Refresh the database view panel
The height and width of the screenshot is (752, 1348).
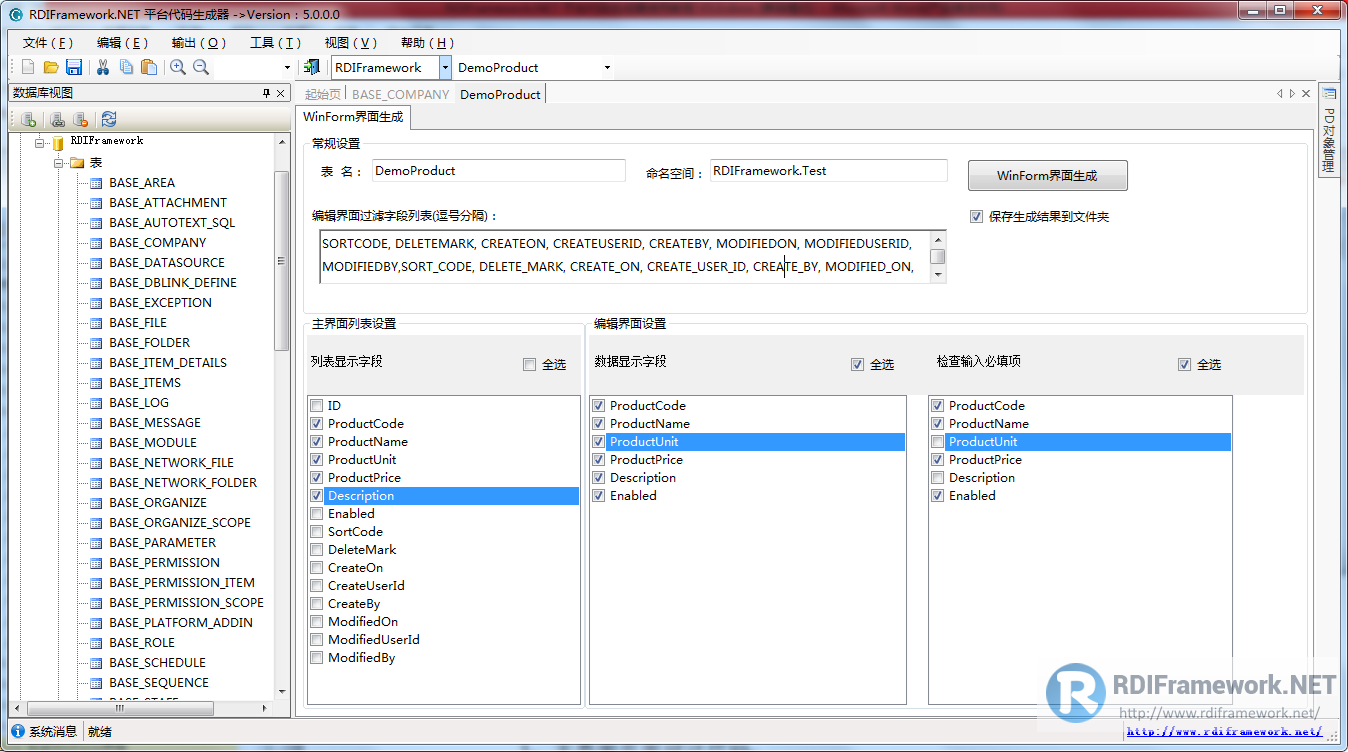(x=110, y=118)
